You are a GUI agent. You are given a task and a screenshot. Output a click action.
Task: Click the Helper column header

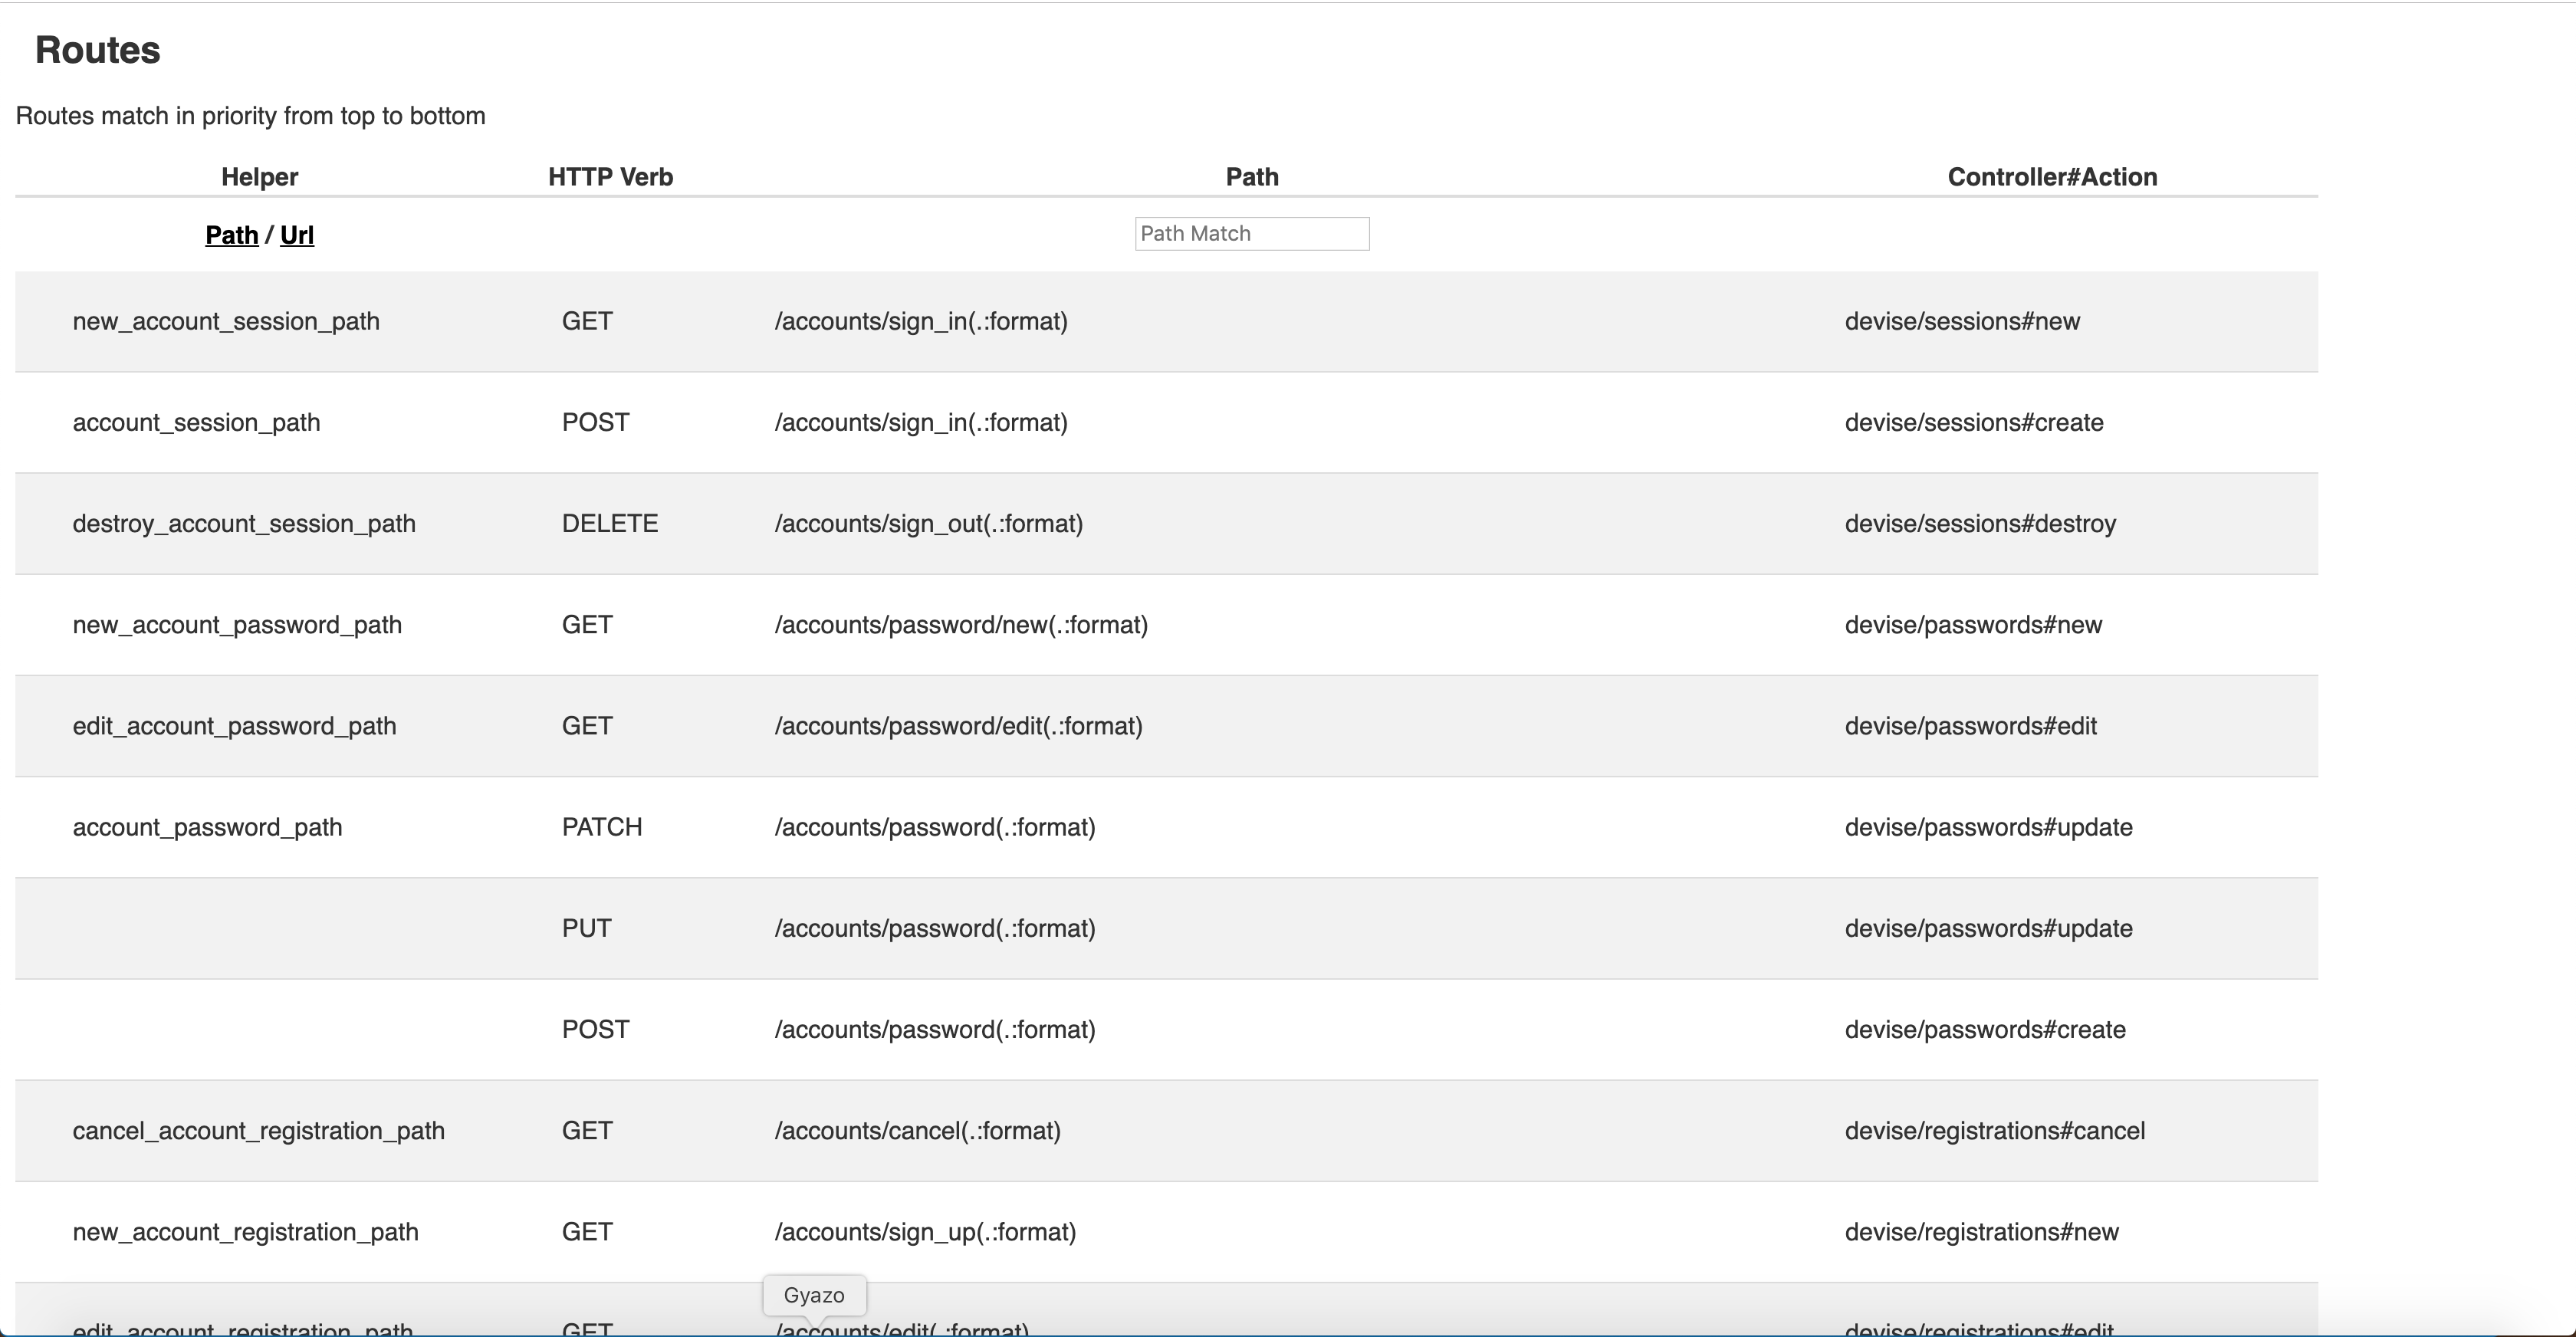pos(259,177)
